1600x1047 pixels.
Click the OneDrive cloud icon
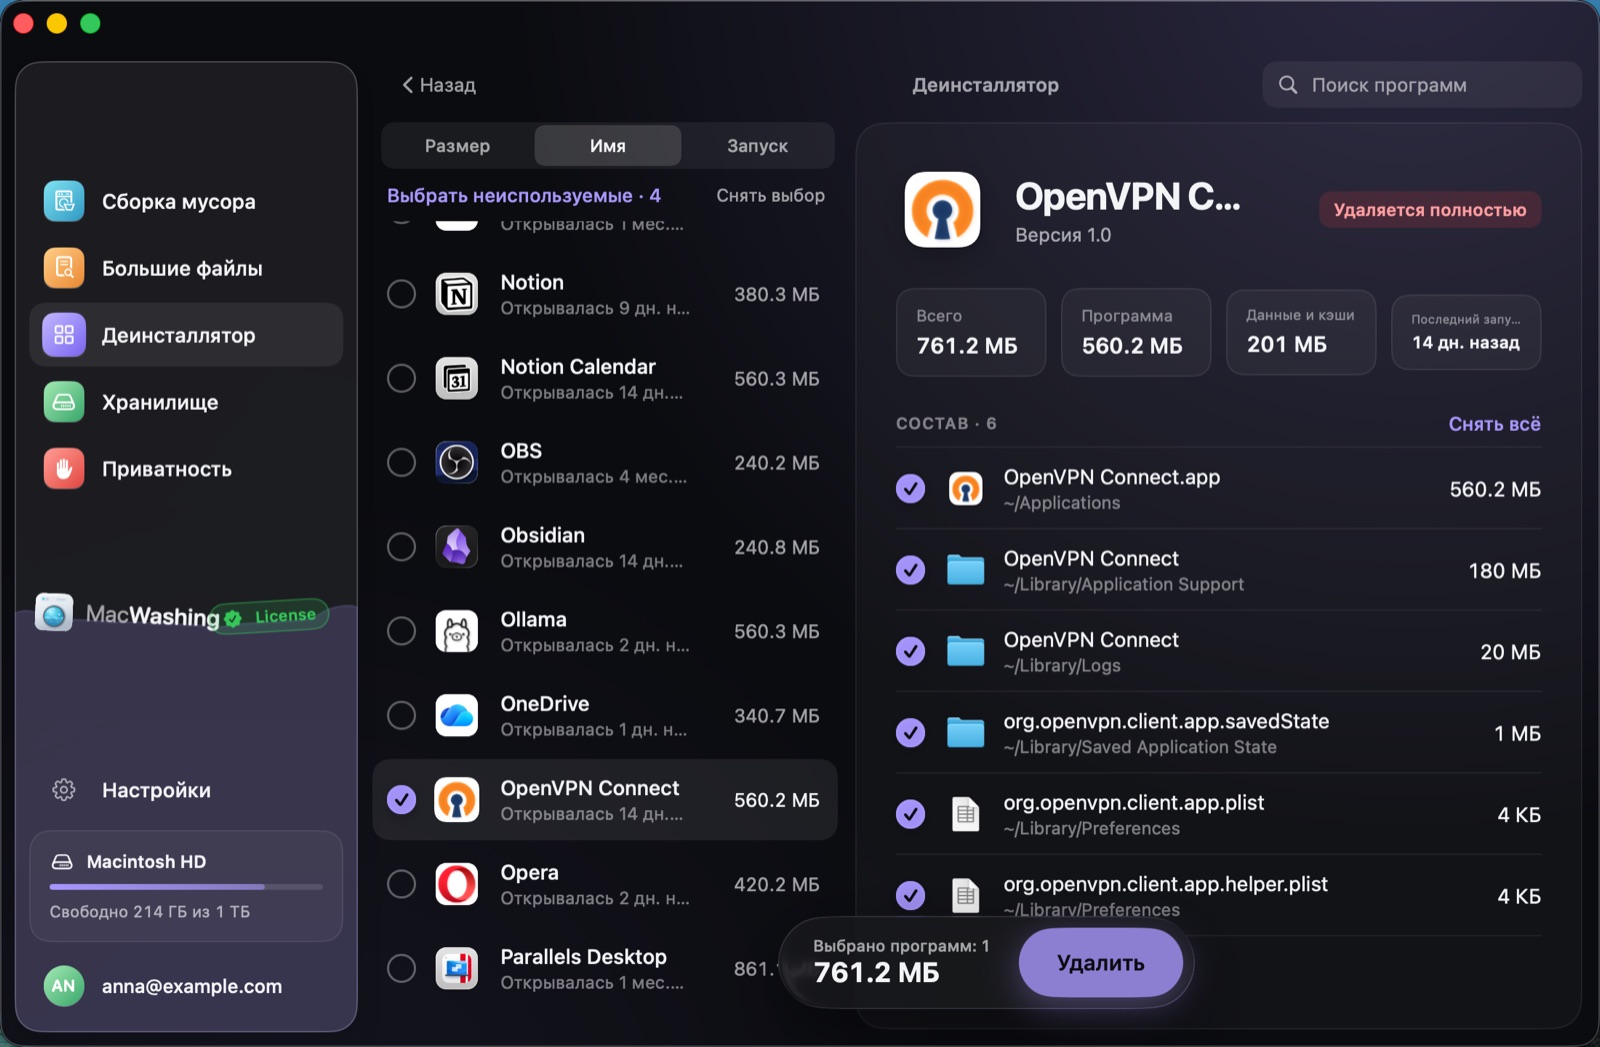(x=457, y=715)
